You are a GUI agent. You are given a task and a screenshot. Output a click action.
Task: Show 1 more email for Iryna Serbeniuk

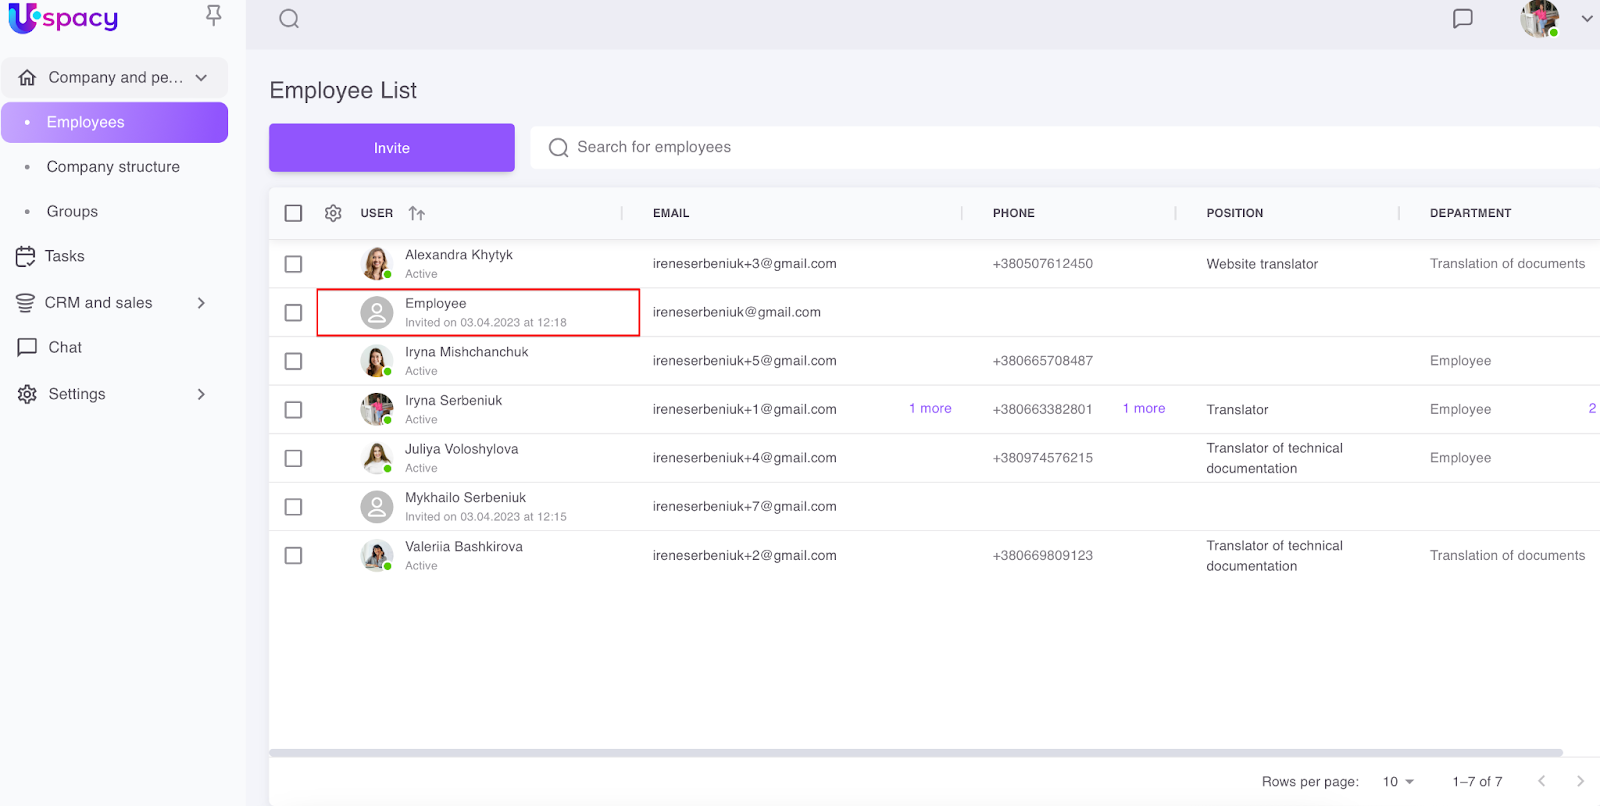click(x=930, y=409)
